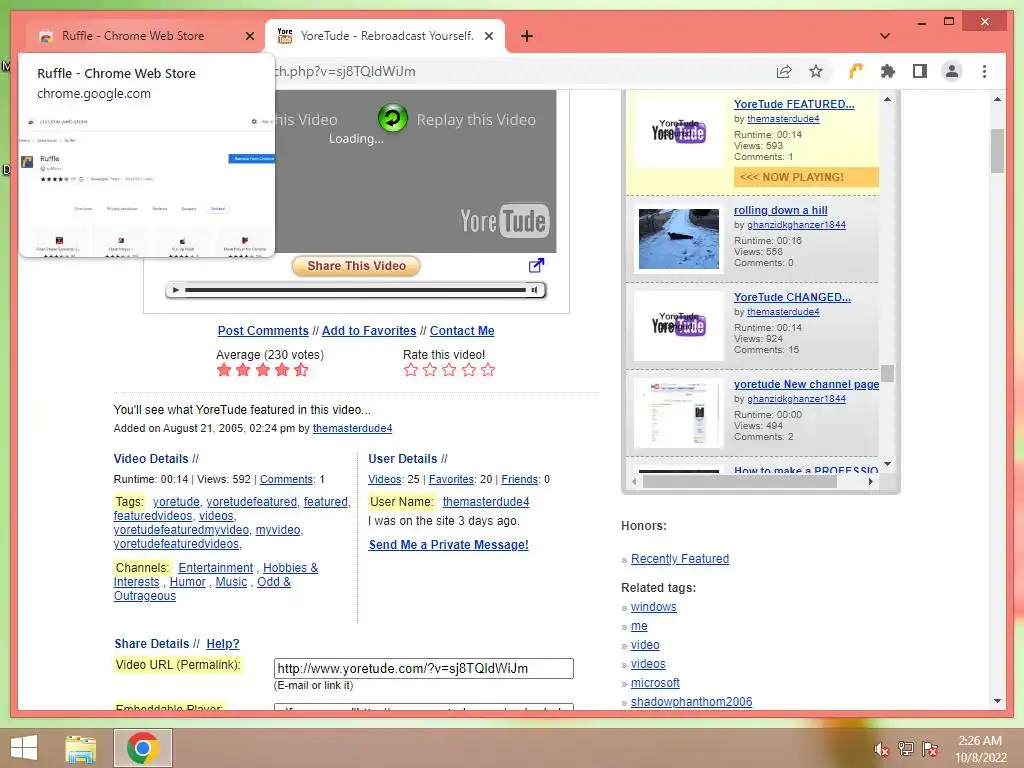Image resolution: width=1024 pixels, height=768 pixels.
Task: Open the Help? link in Share Details
Action: 223,643
